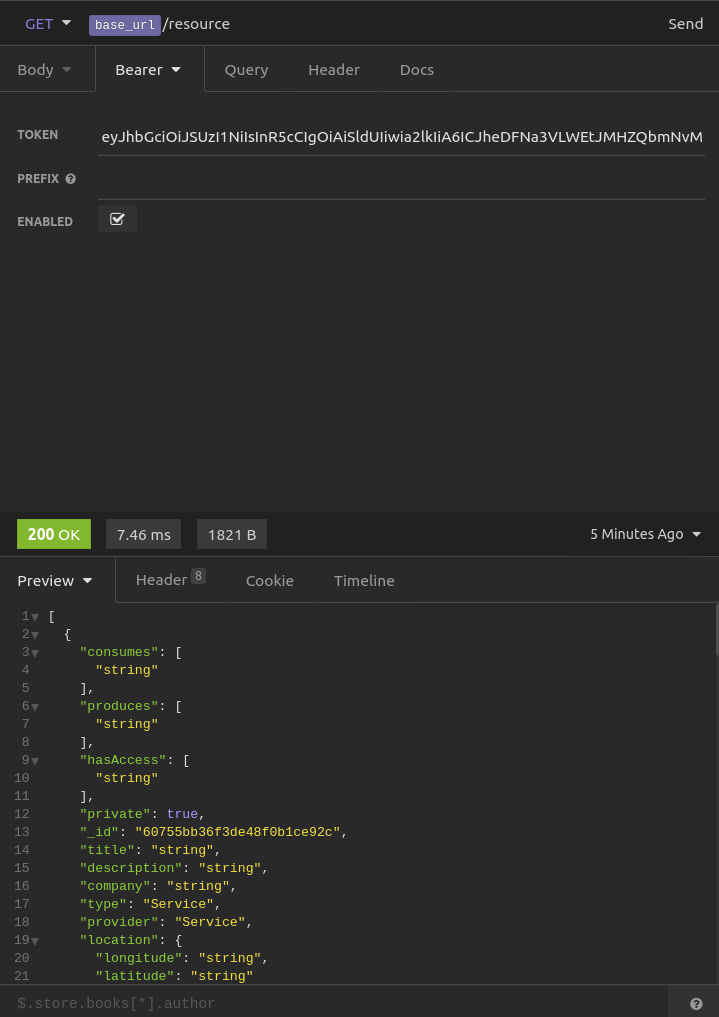This screenshot has height=1017, width=719.
Task: Click the "title": "string" line
Action: pyautogui.click(x=150, y=850)
